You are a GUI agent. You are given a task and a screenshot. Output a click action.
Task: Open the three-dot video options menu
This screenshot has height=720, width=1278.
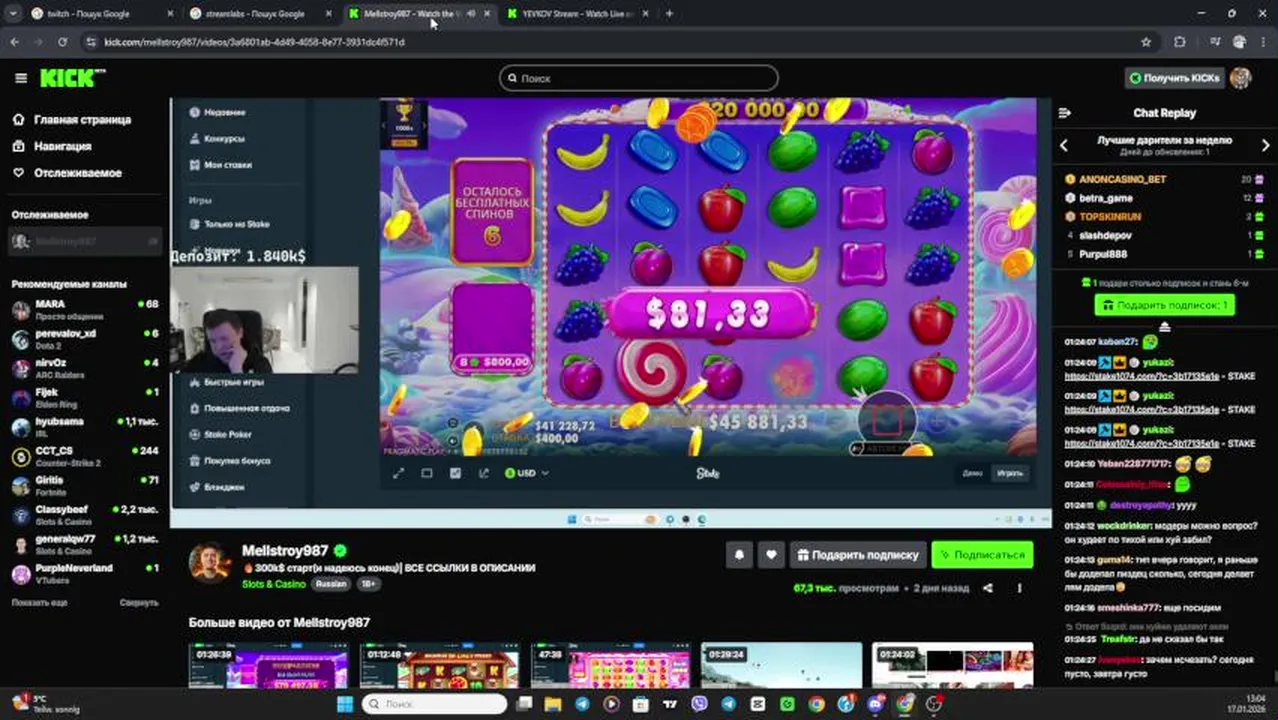point(1019,588)
